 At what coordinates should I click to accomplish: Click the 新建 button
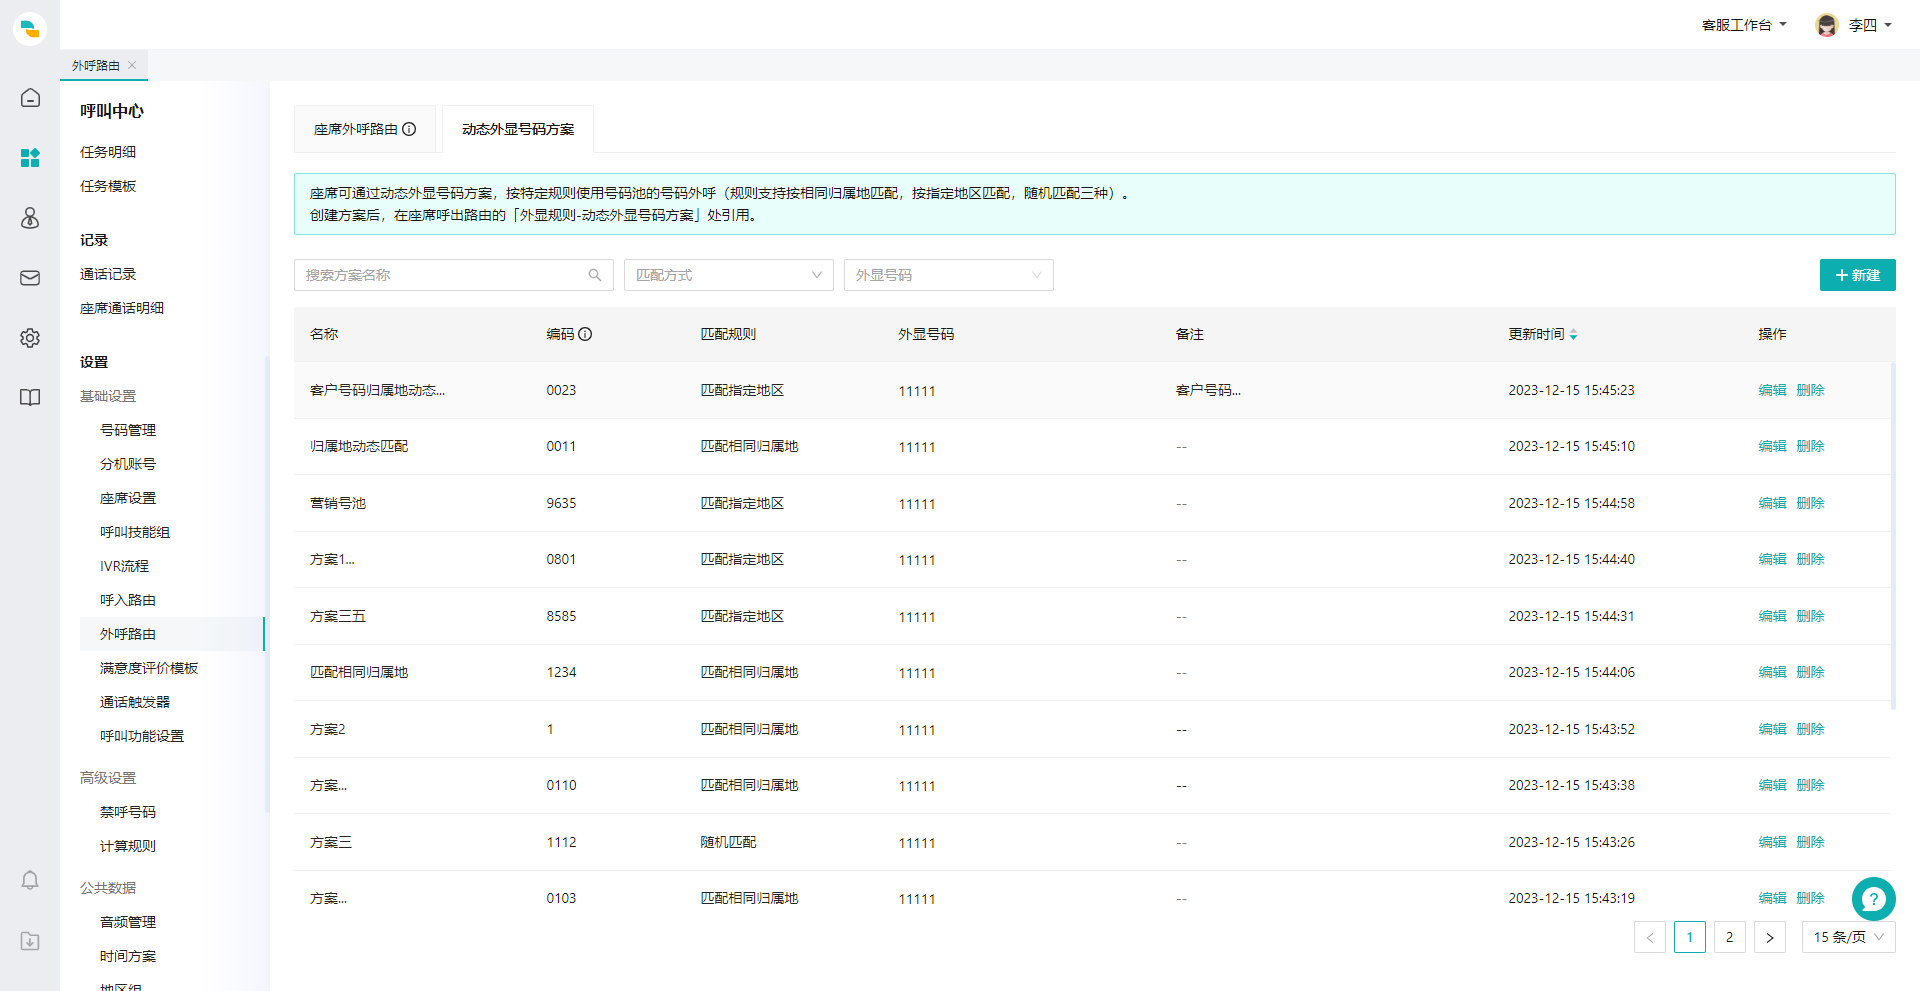coord(1857,275)
